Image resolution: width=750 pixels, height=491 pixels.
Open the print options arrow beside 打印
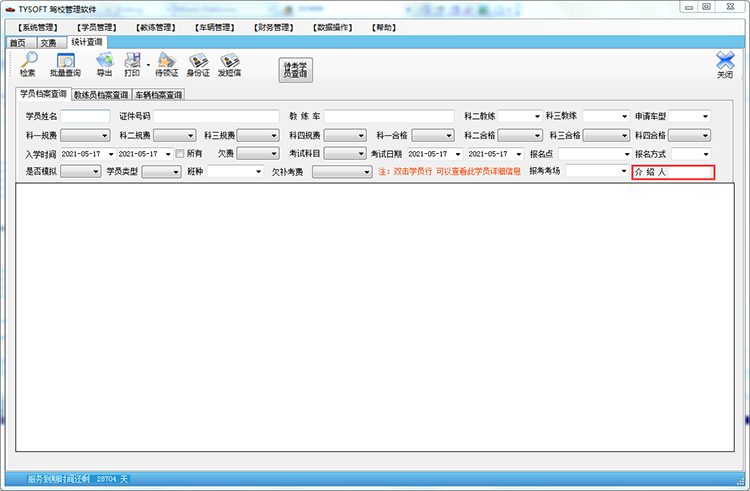tap(148, 65)
